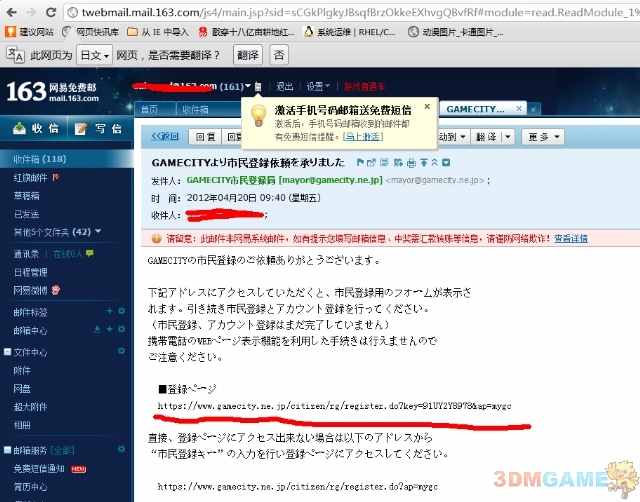This screenshot has height=502, width=640.
Task: Click the 返回 back button
Action: (x=164, y=136)
